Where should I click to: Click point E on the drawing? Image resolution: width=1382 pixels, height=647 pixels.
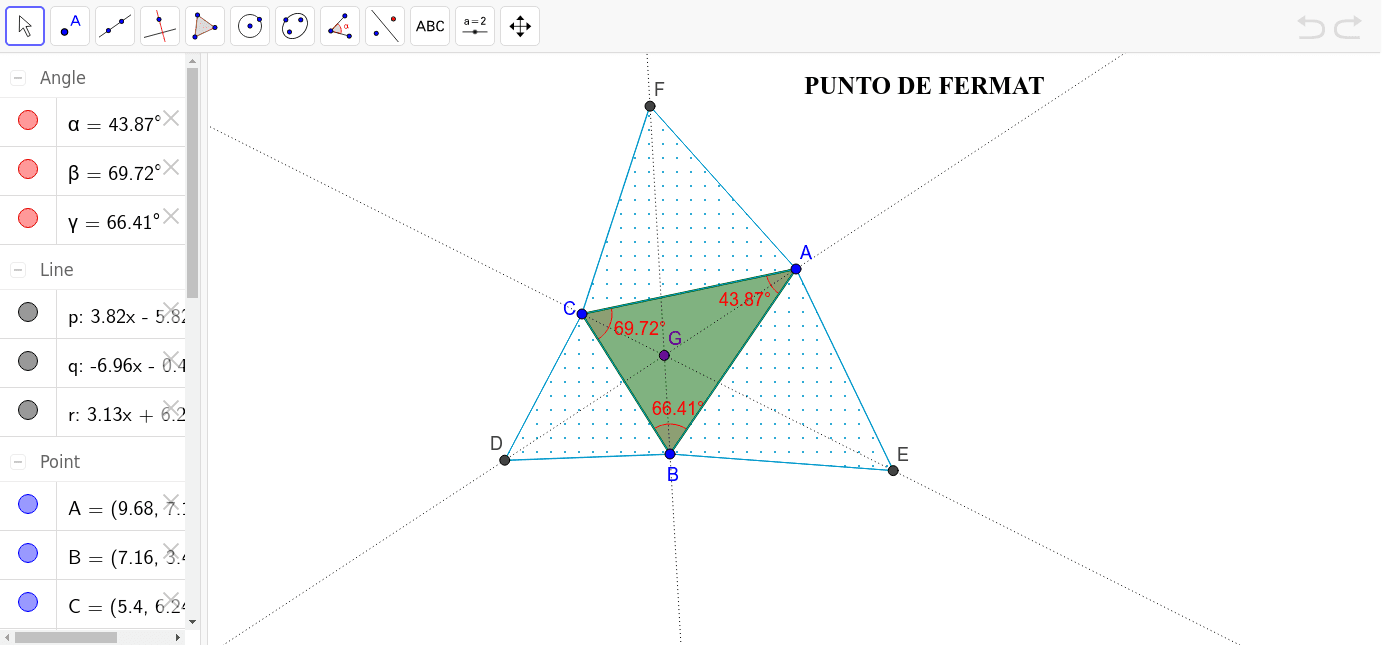(893, 470)
